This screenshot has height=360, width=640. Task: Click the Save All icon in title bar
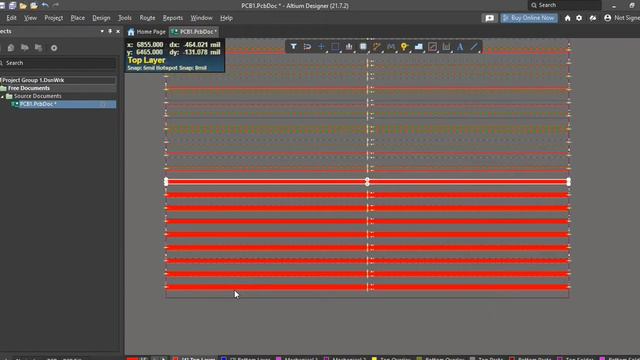coord(12,5)
